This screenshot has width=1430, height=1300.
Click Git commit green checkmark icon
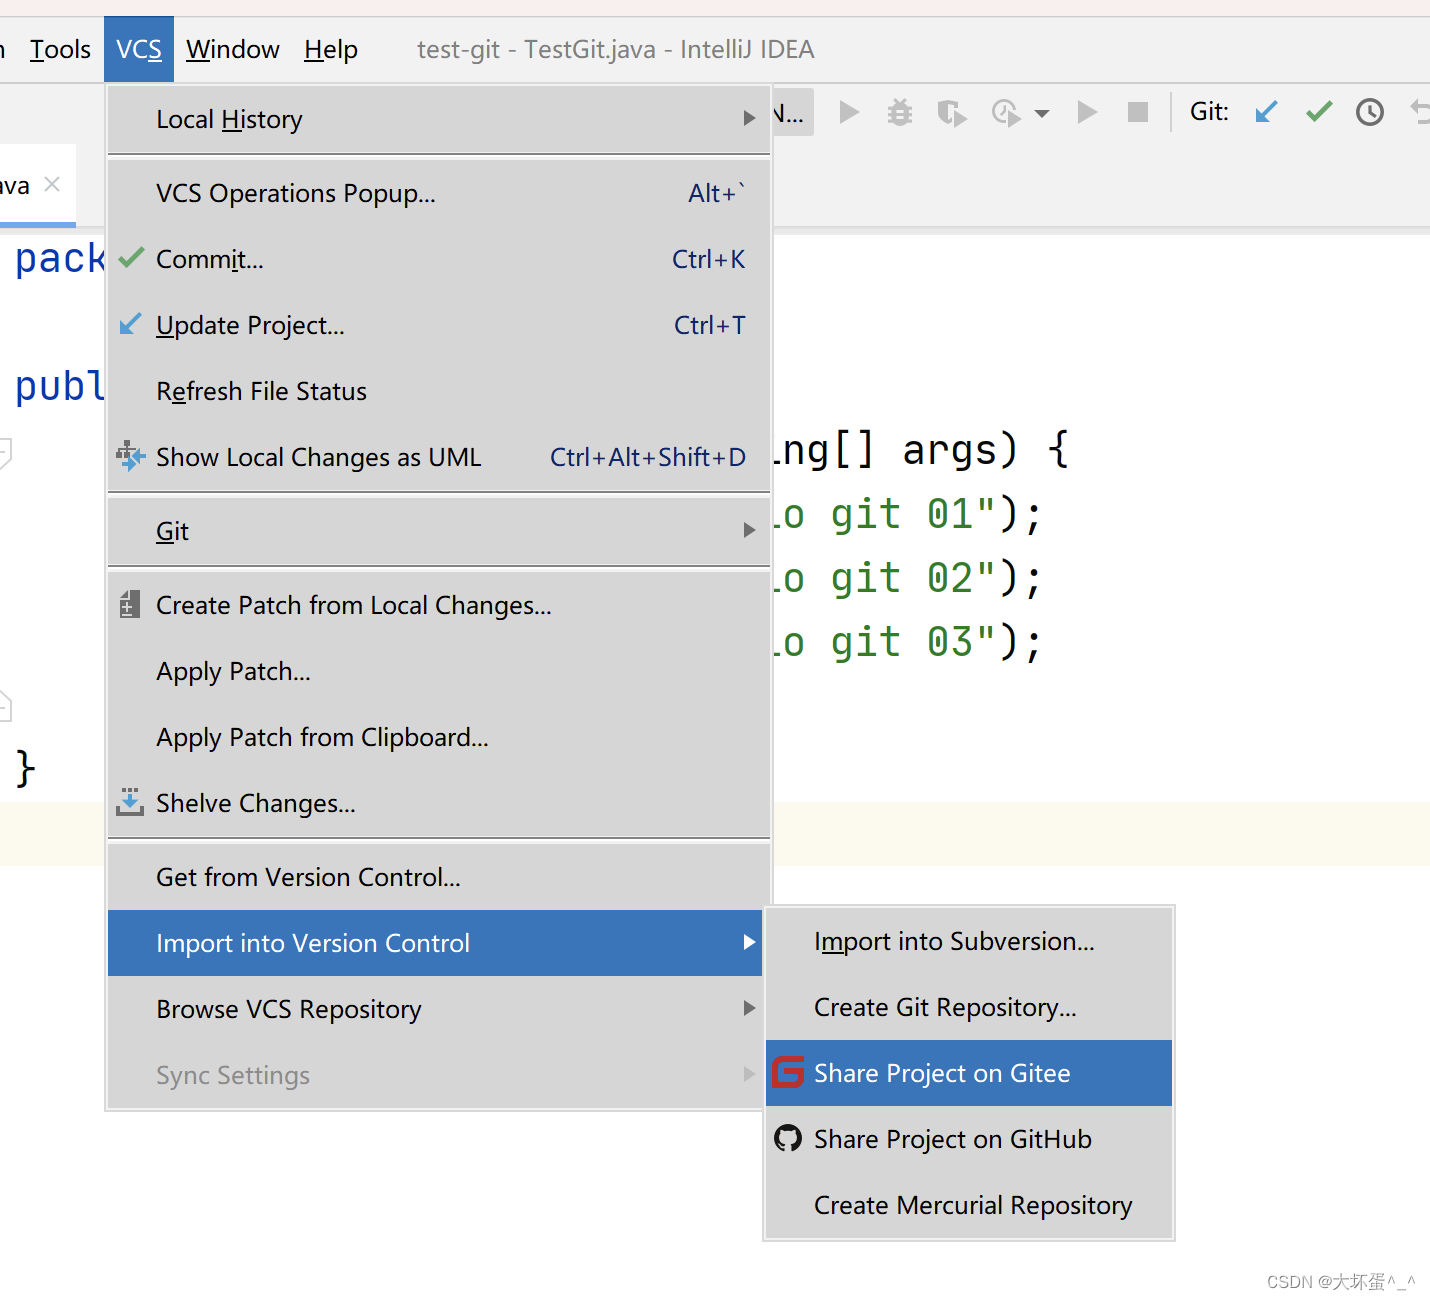1319,112
